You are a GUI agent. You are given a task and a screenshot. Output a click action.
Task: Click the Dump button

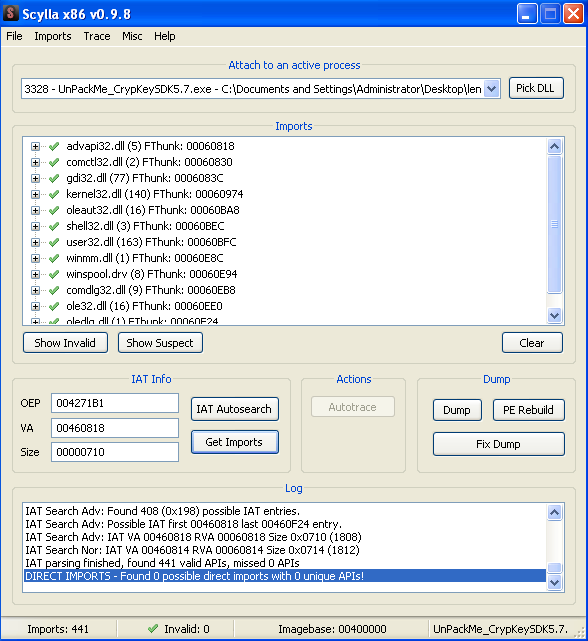click(457, 410)
